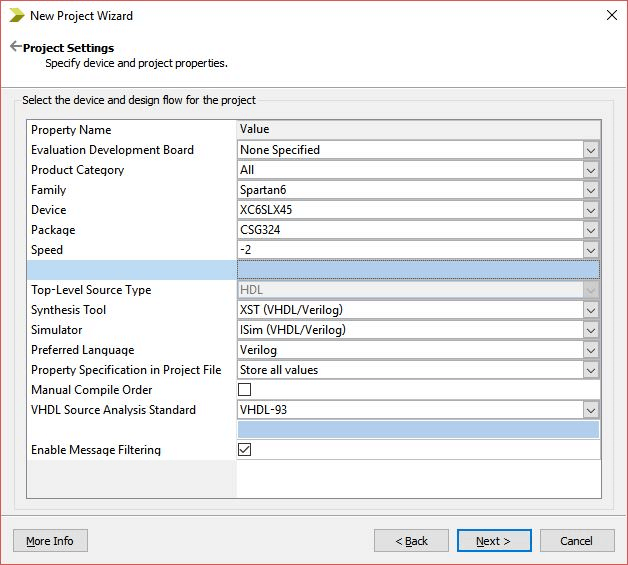This screenshot has height=565, width=628.
Task: Open the Package dropdown showing CSG324
Action: [x=591, y=230]
